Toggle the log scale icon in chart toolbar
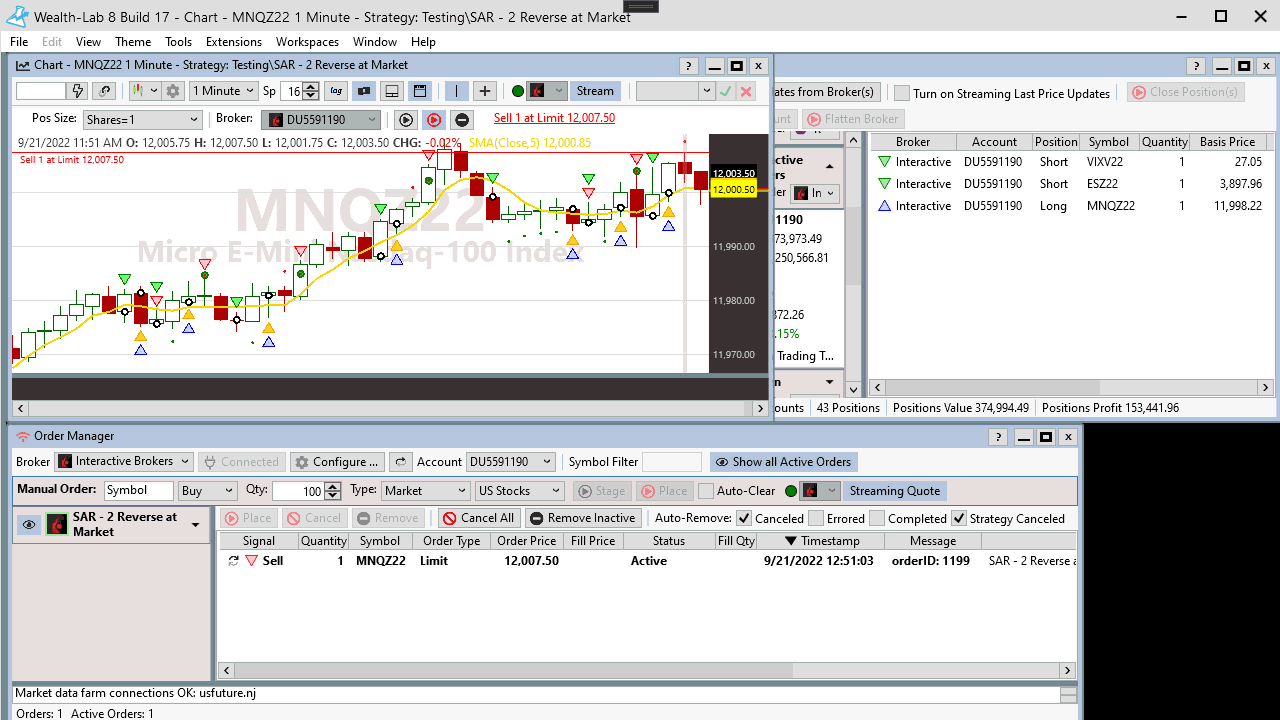Image resolution: width=1280 pixels, height=720 pixels. pos(336,91)
